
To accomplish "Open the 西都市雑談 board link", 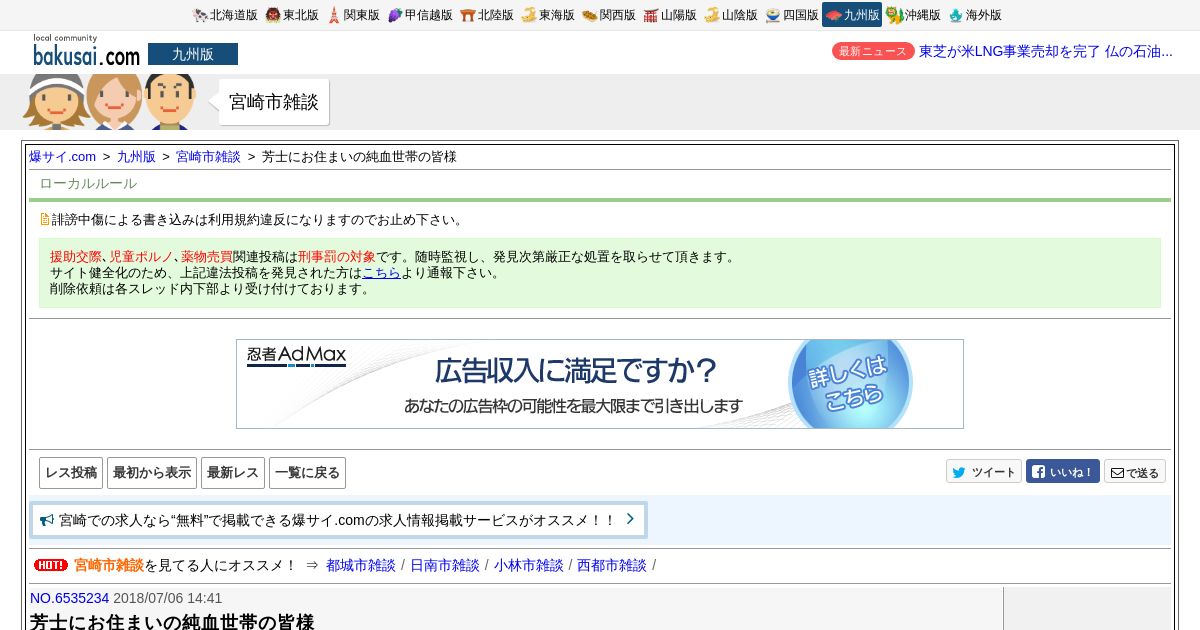I will [x=612, y=565].
